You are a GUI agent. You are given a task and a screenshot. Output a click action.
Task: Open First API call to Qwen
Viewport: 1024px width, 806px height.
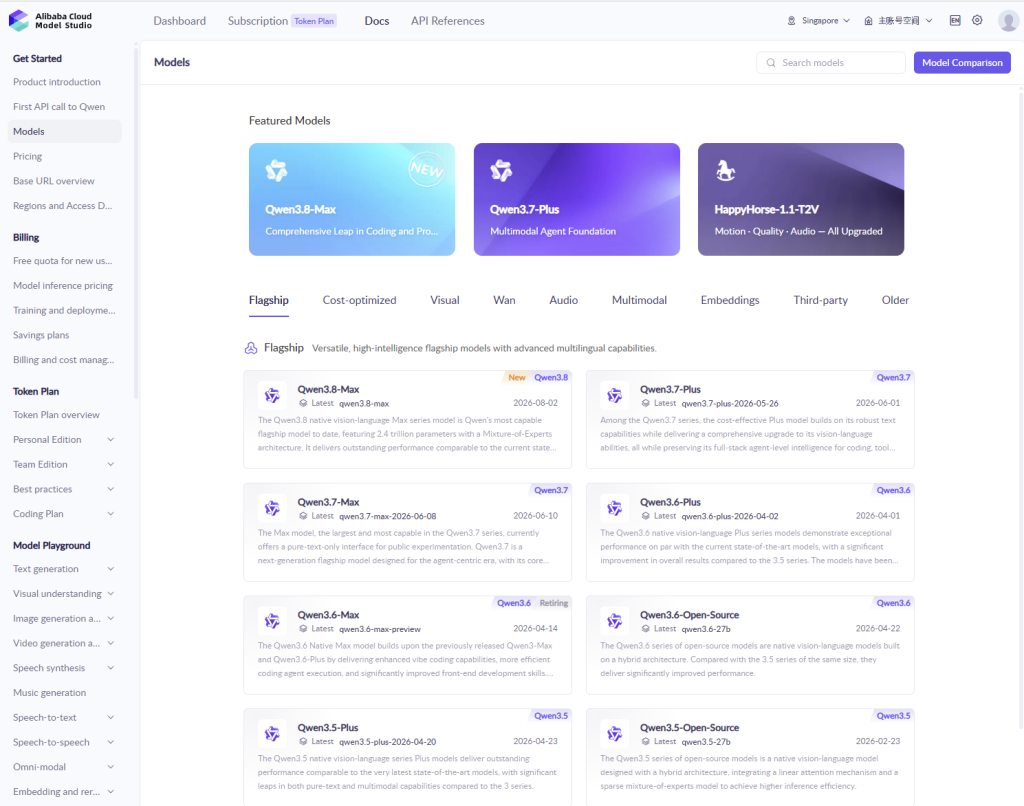click(x=59, y=106)
